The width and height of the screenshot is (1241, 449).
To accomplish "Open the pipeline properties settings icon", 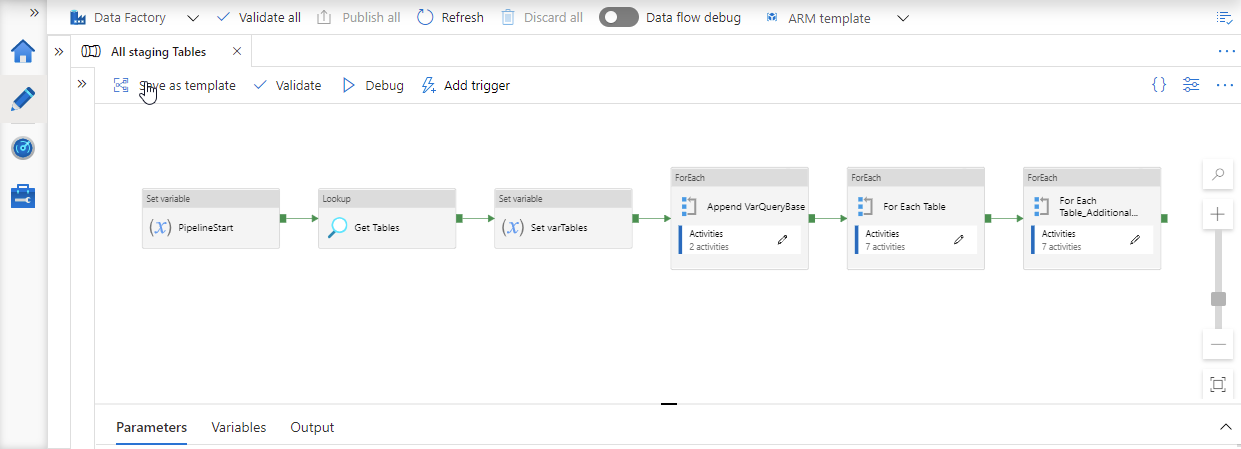I will click(x=1191, y=85).
